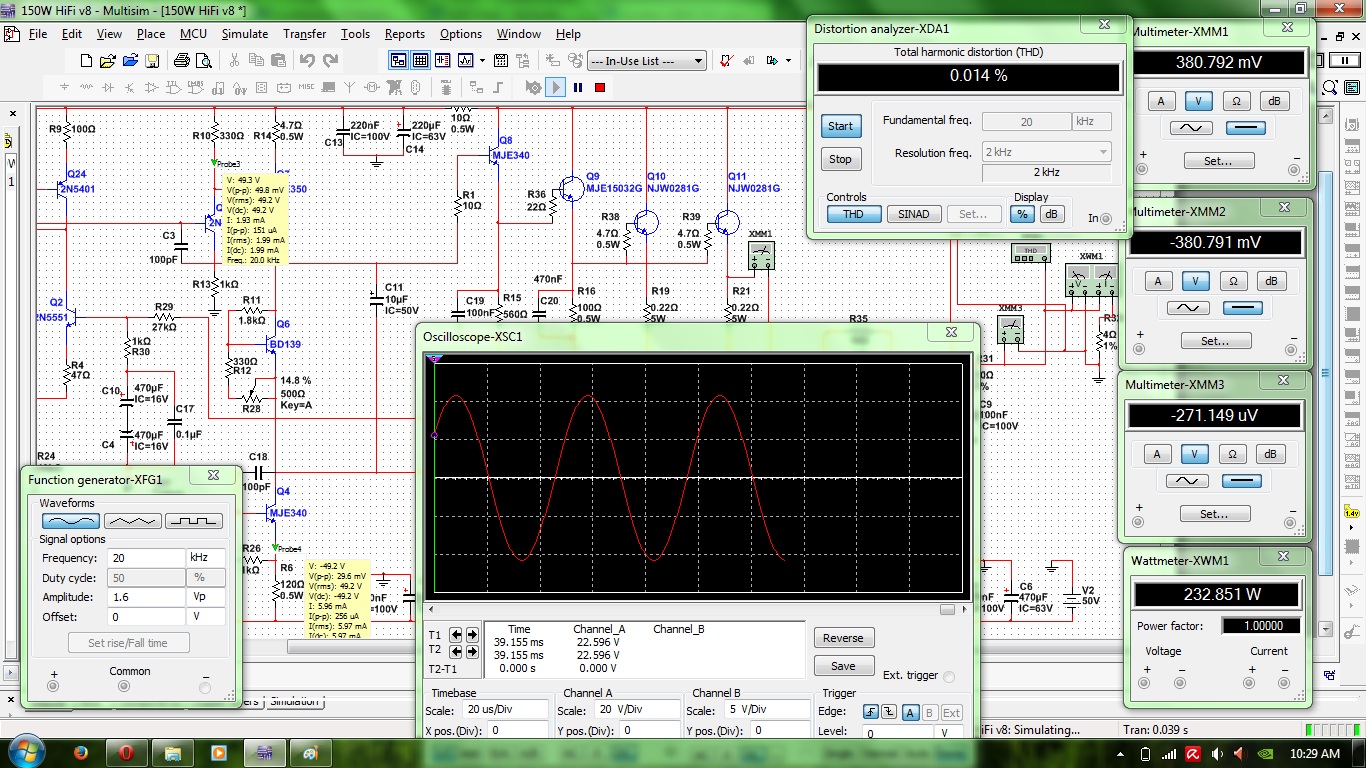Select dB mode on Multimeter-XMM3
The image size is (1366, 768).
tap(1270, 454)
